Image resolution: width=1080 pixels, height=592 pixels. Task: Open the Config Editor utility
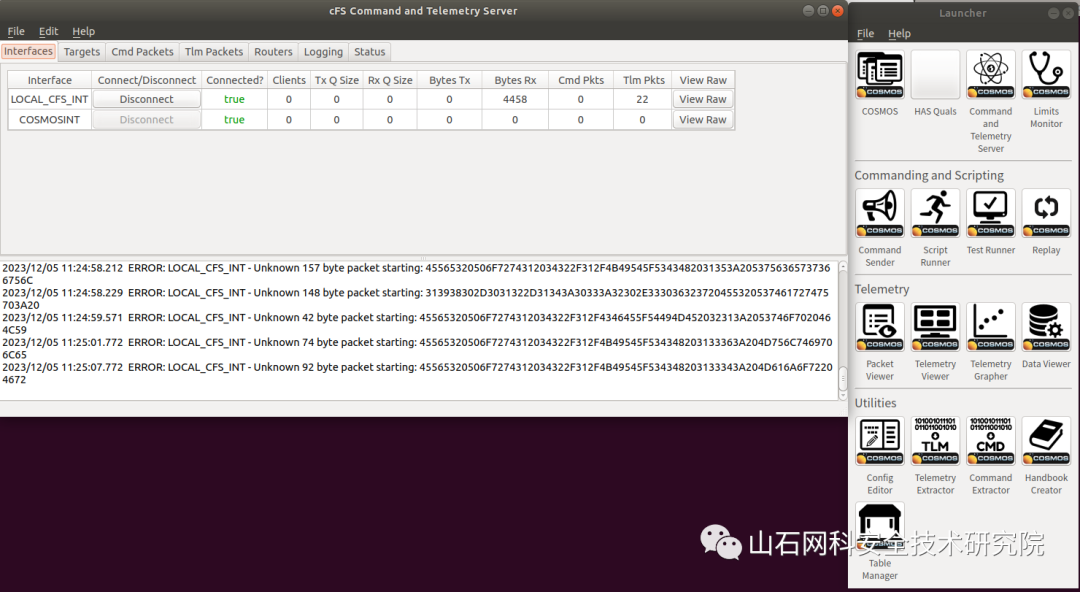click(880, 440)
